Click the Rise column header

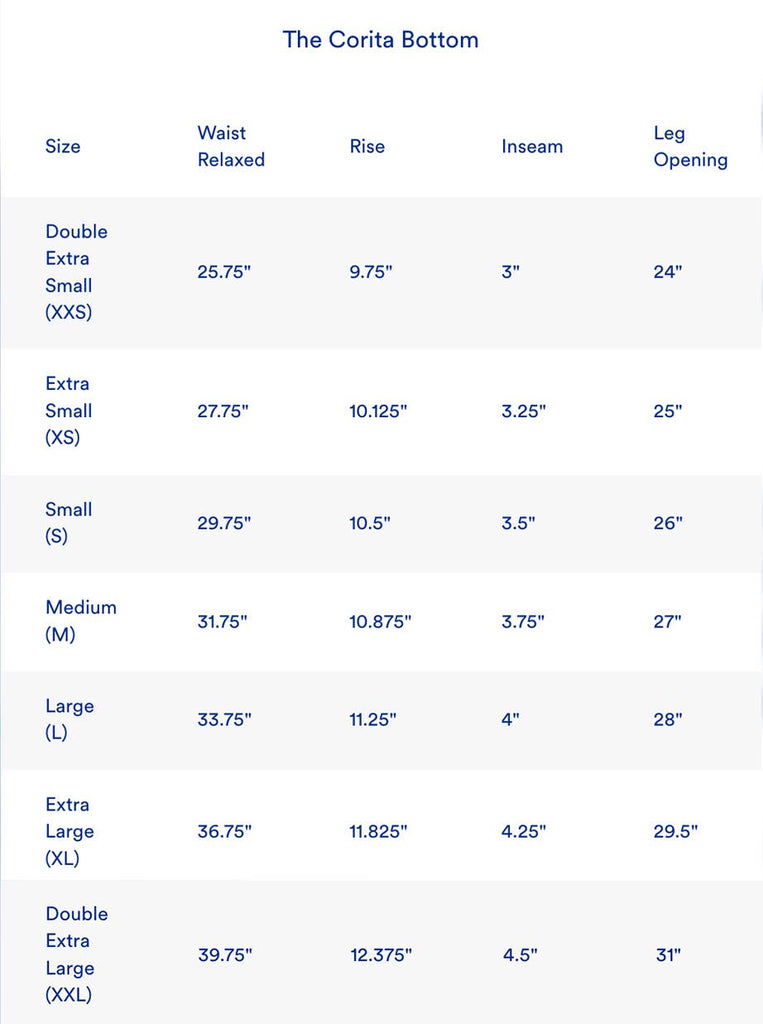click(367, 146)
